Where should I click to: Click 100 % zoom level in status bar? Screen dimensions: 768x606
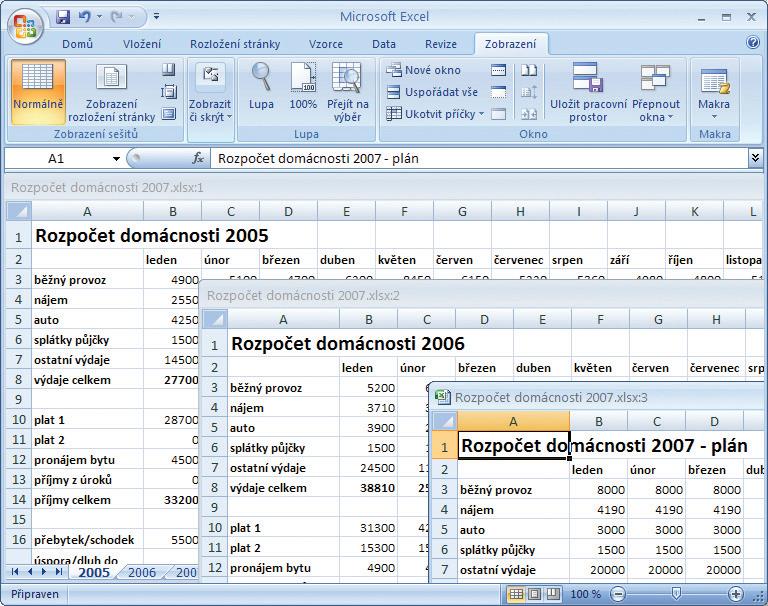585,594
